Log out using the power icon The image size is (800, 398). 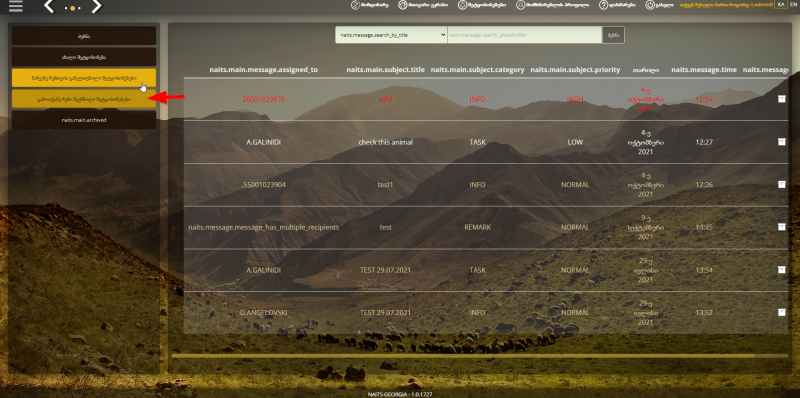coord(659,5)
